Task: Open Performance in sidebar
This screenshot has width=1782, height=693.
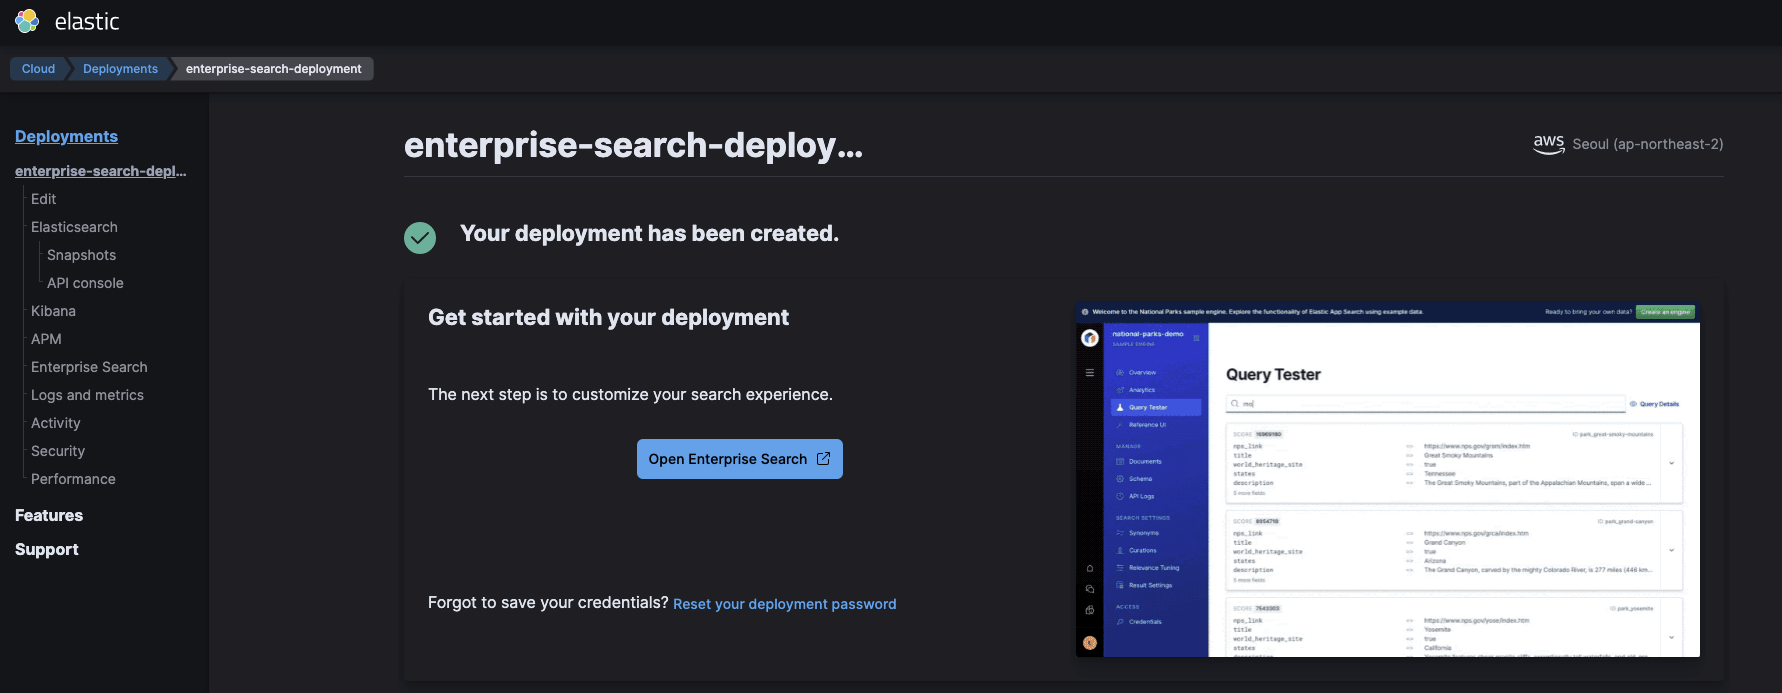Action: (x=73, y=479)
